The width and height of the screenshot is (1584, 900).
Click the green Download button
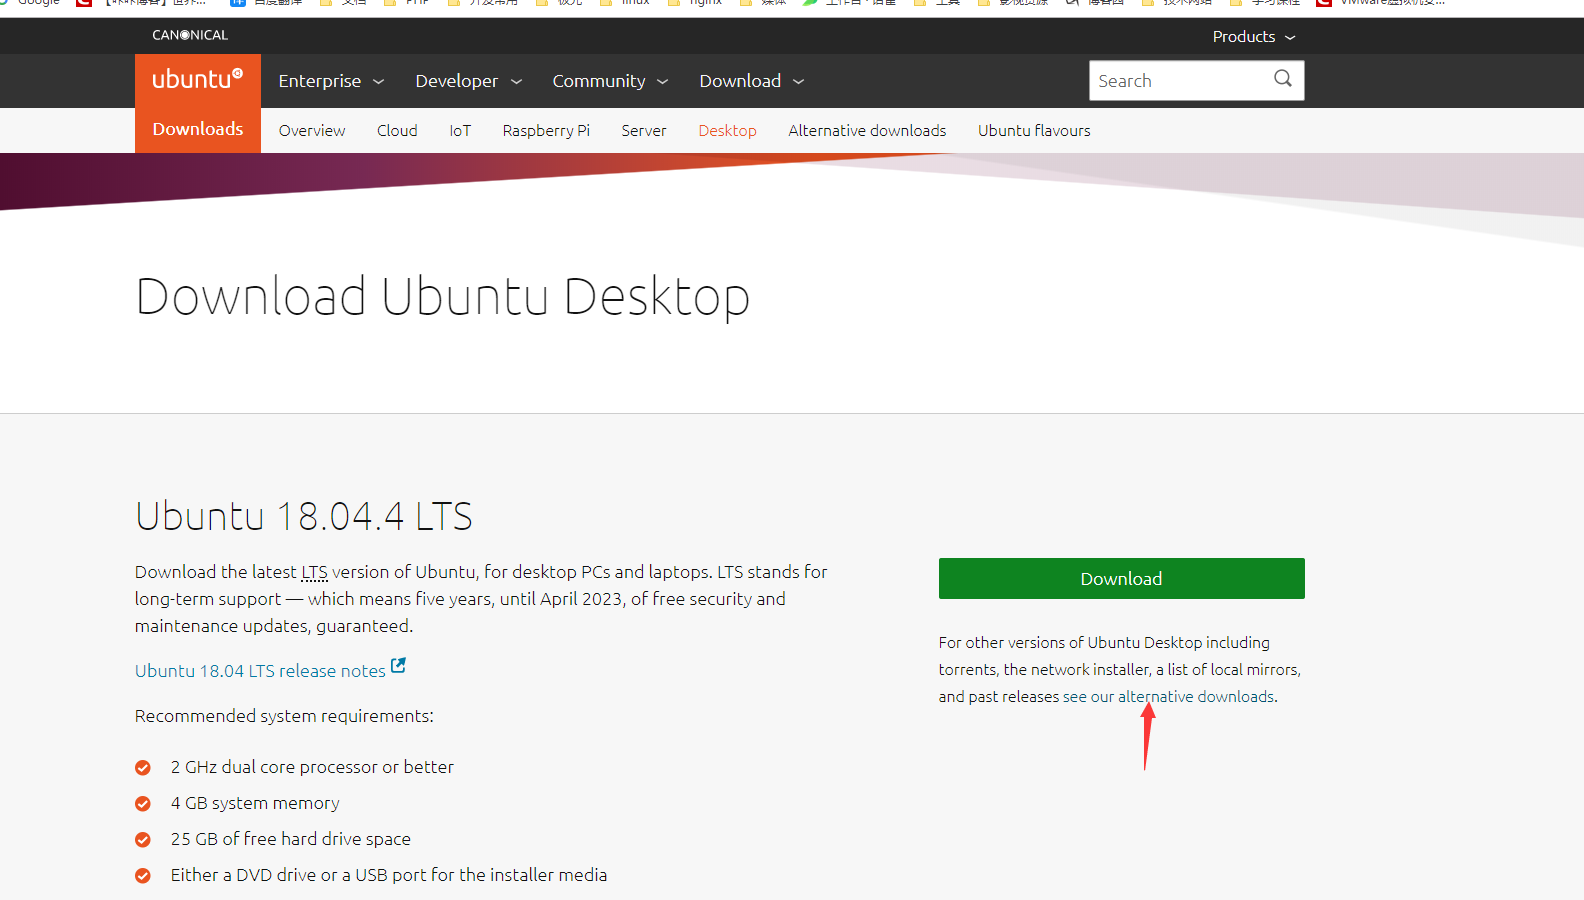[x=1121, y=578]
